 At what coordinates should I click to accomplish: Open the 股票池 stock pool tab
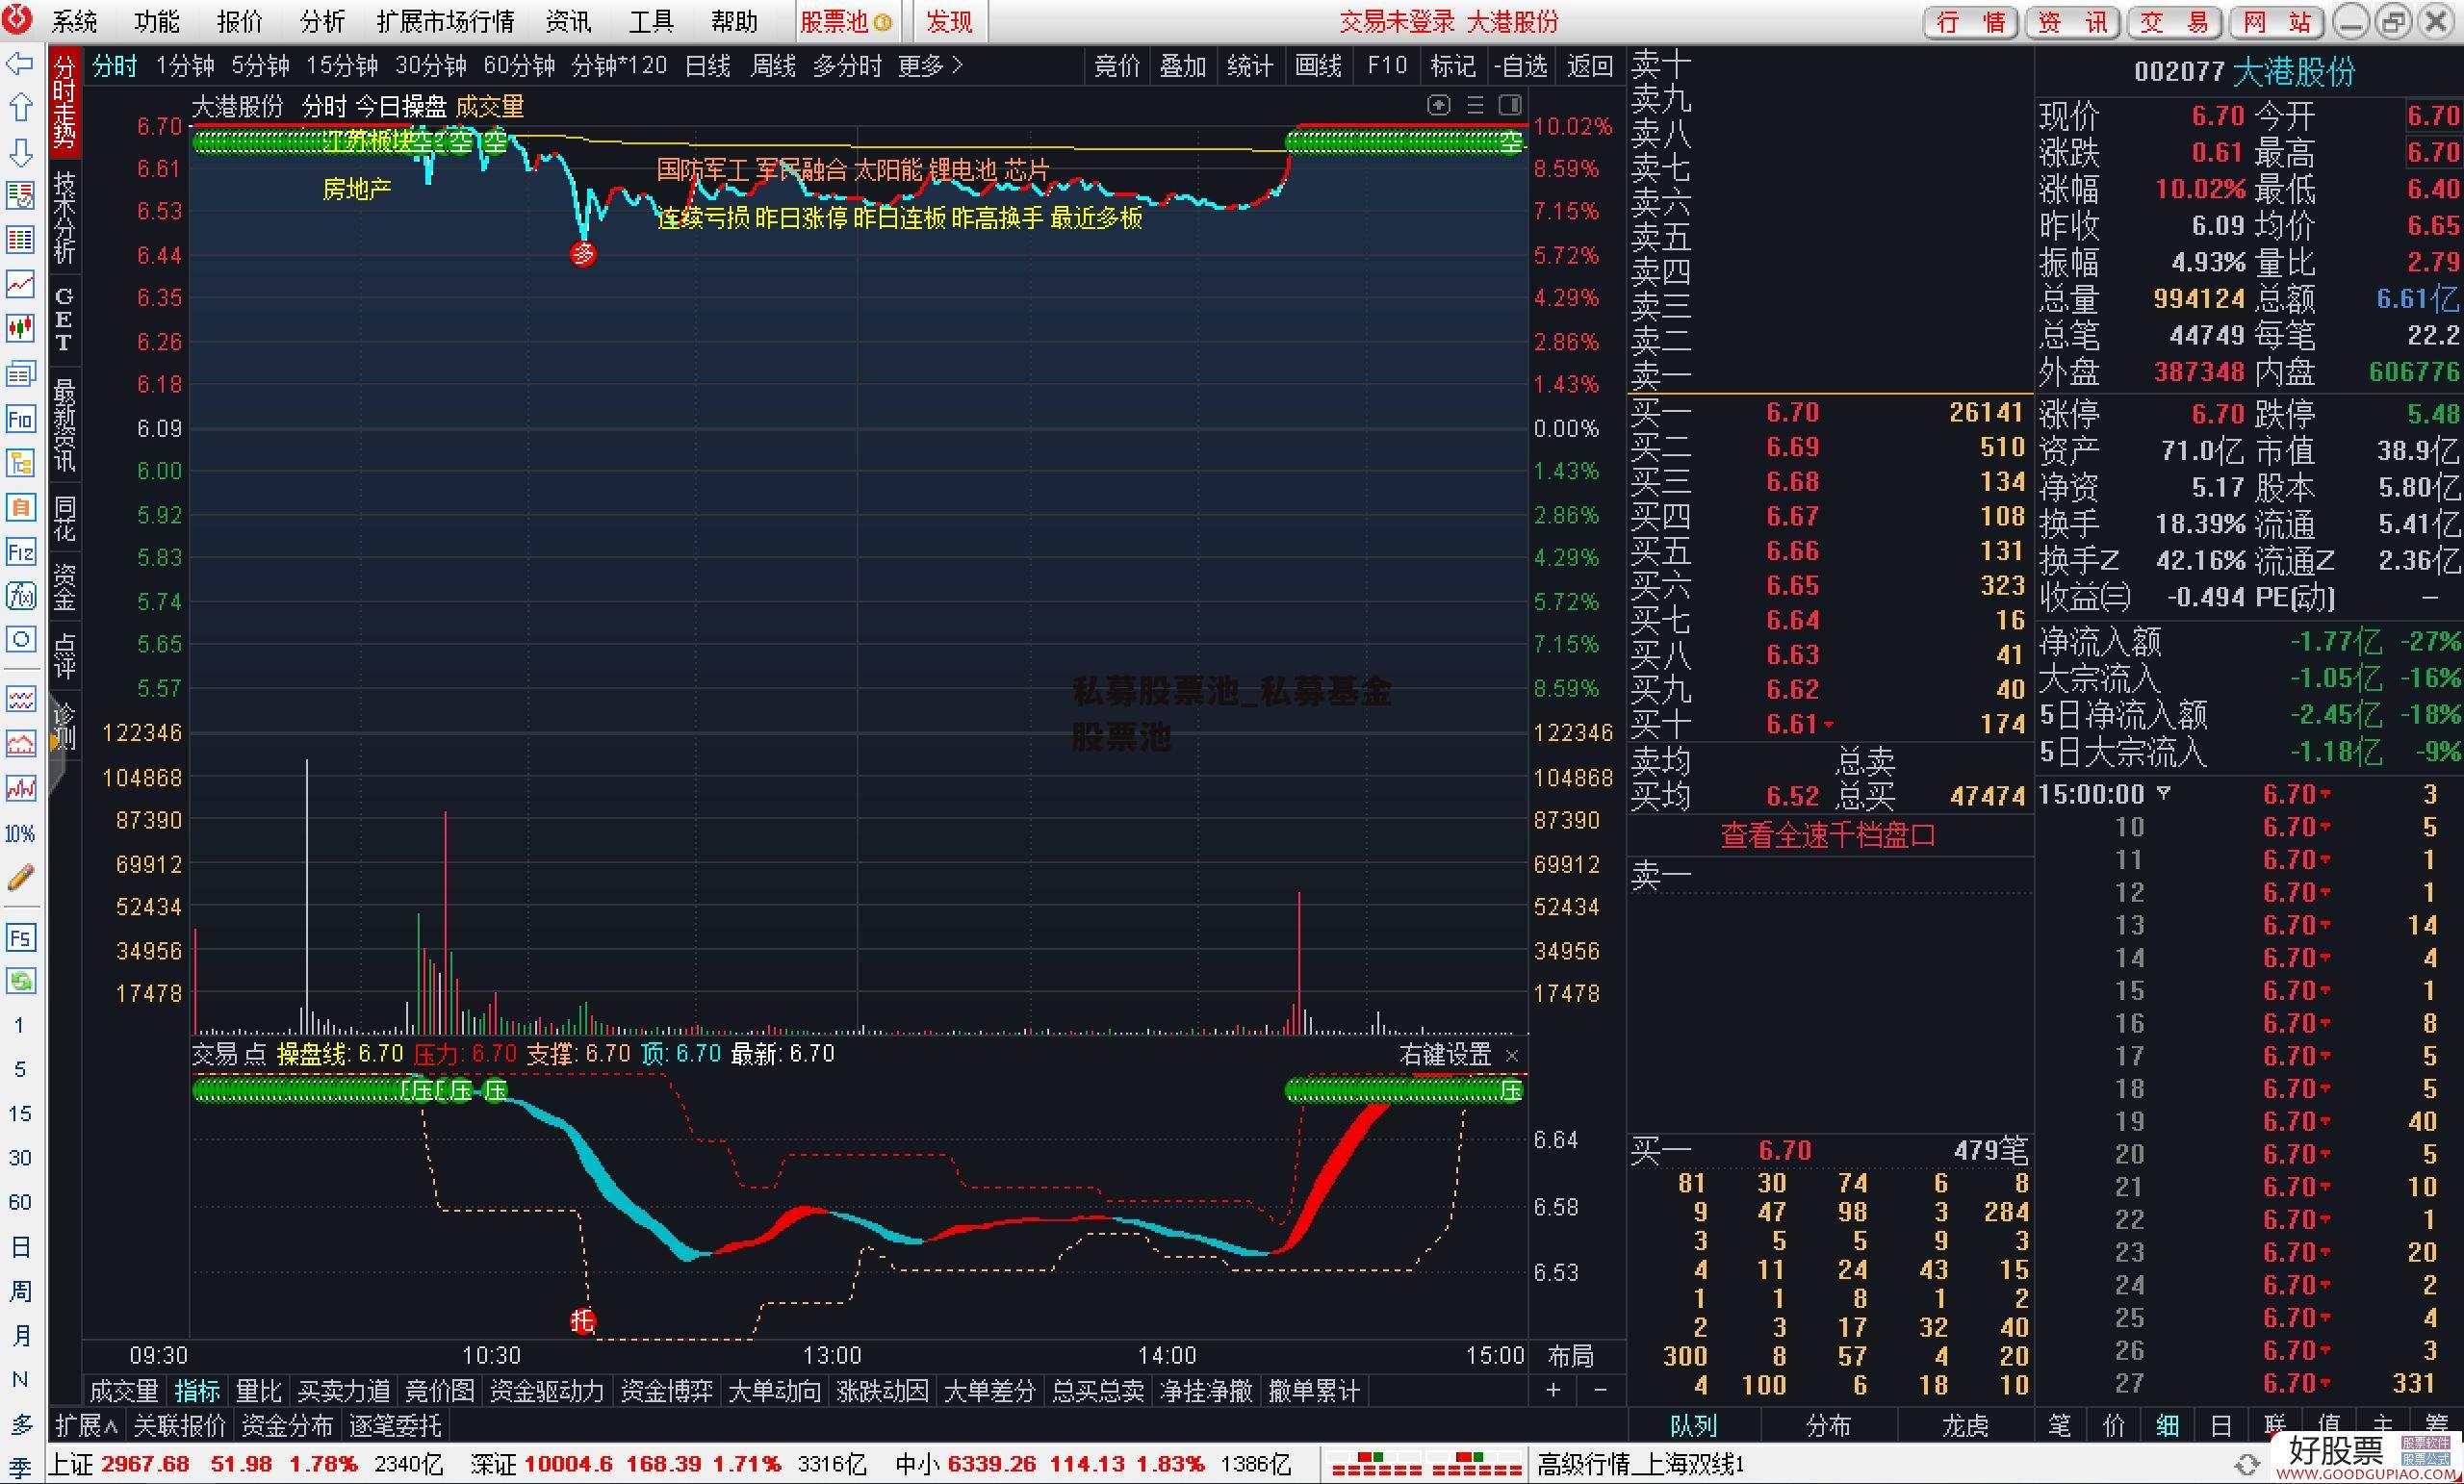point(846,21)
